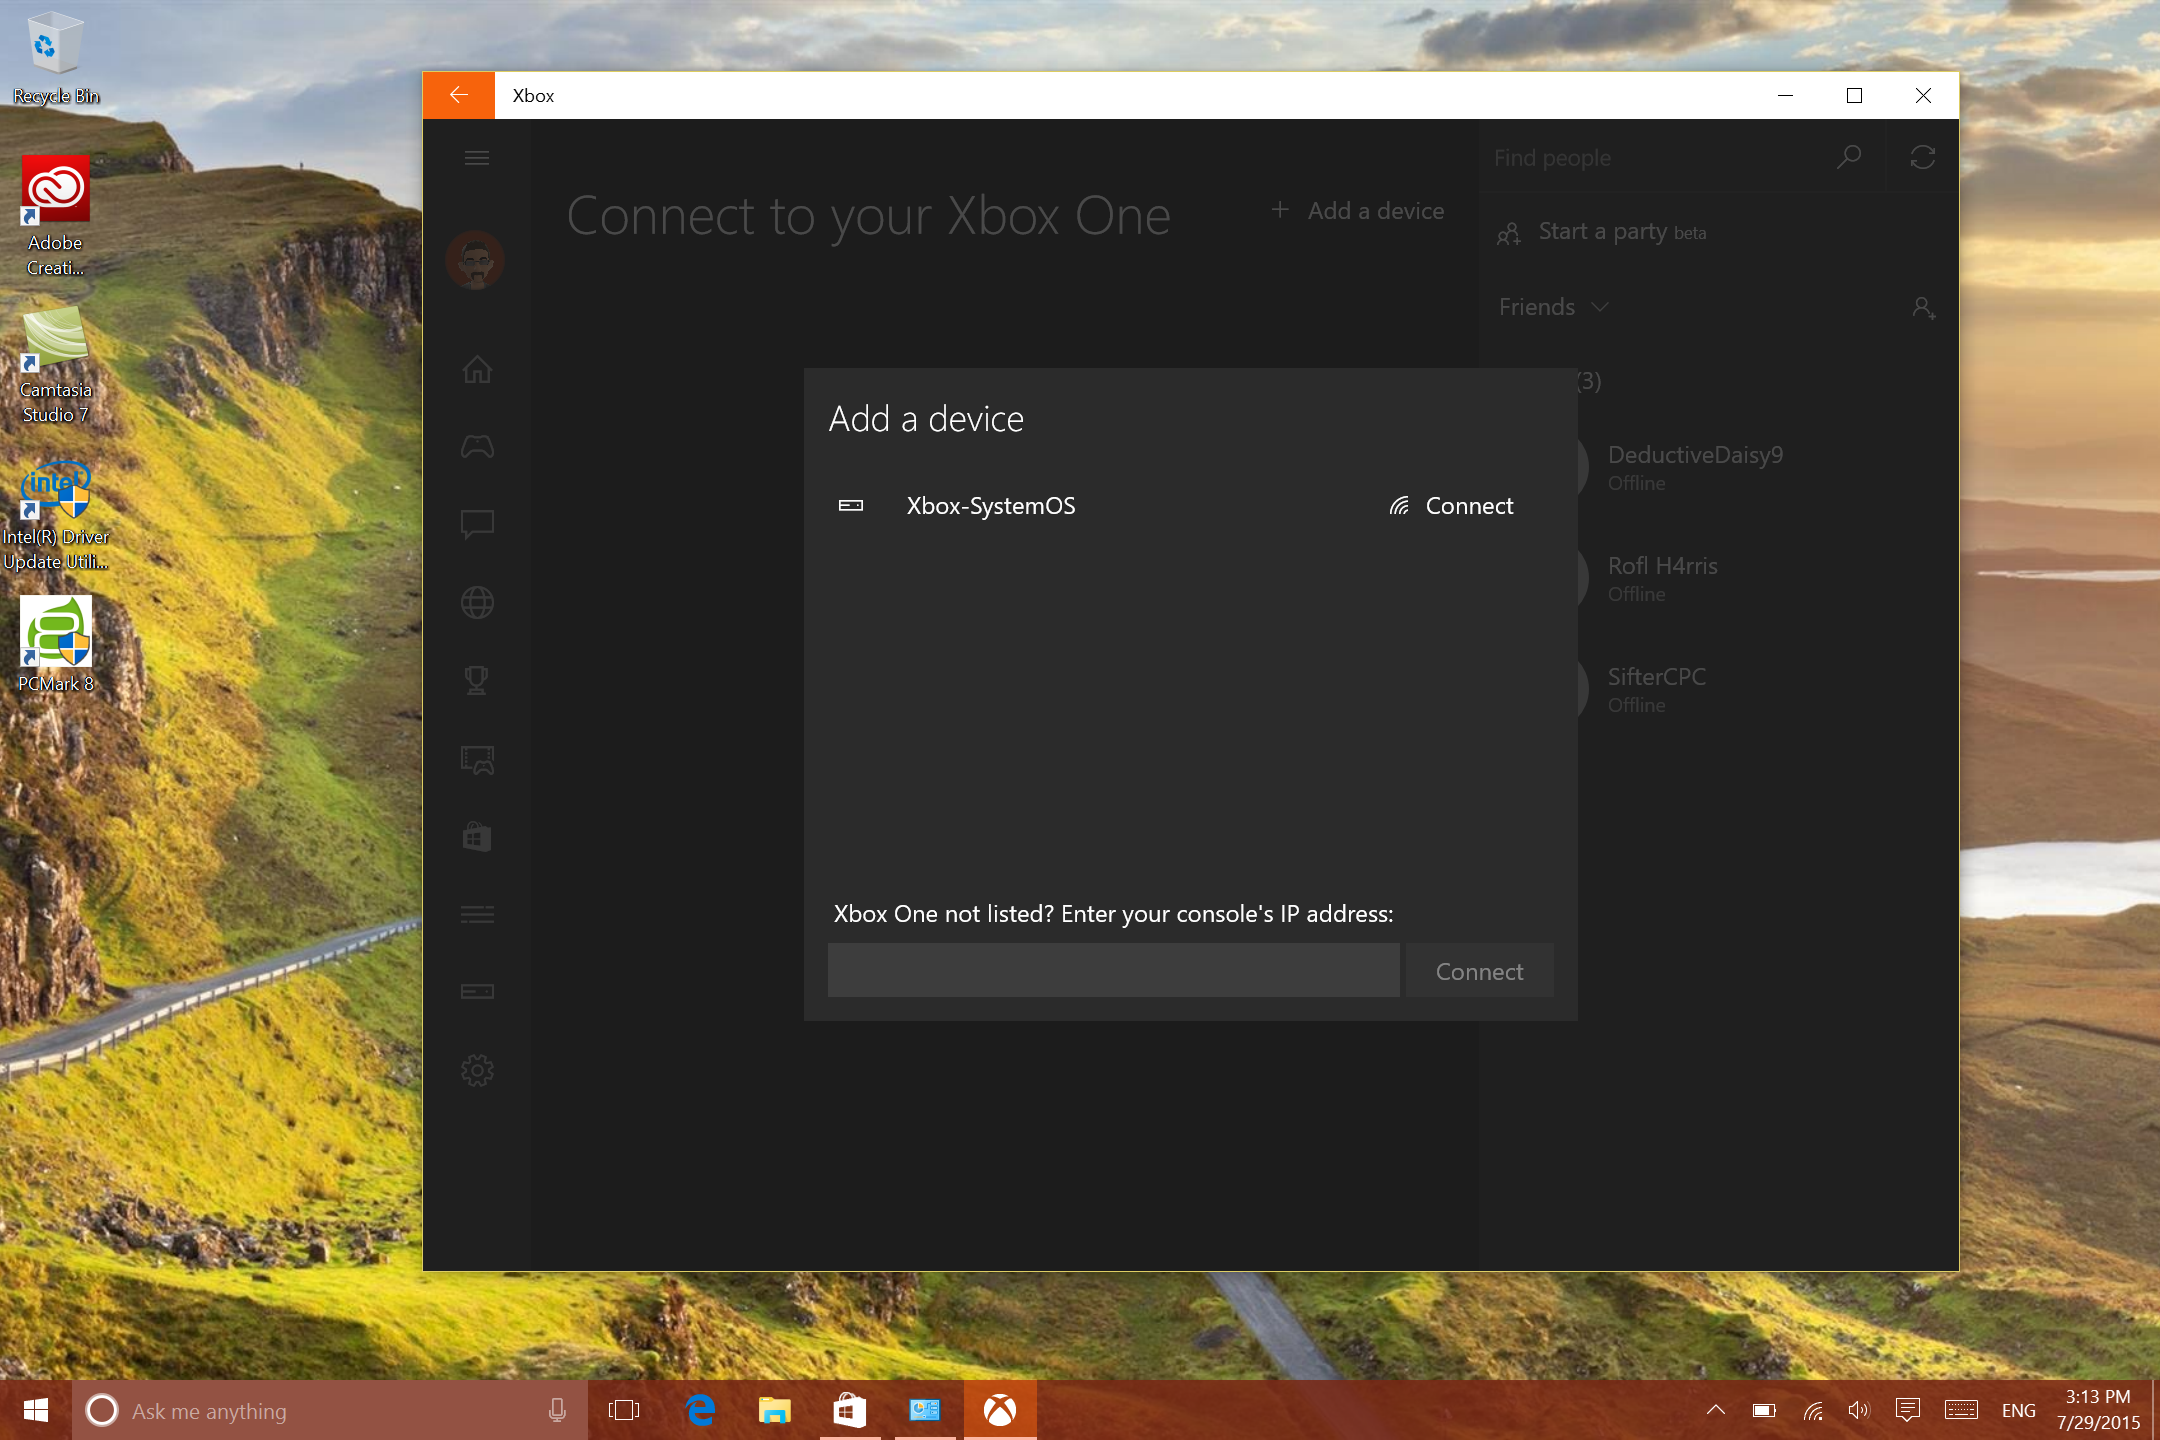
Task: Click Start a party beta
Action: [1602, 232]
